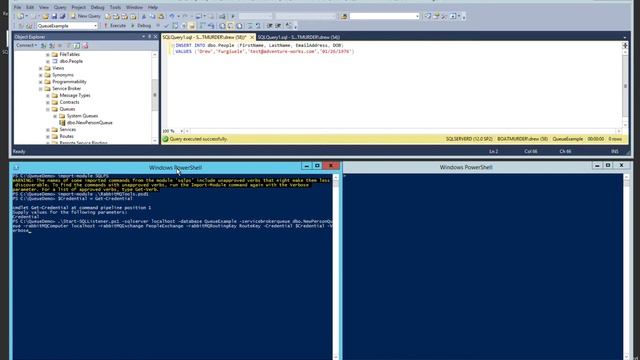Expand the Message Types folder
640x360 pixels.
(48, 96)
